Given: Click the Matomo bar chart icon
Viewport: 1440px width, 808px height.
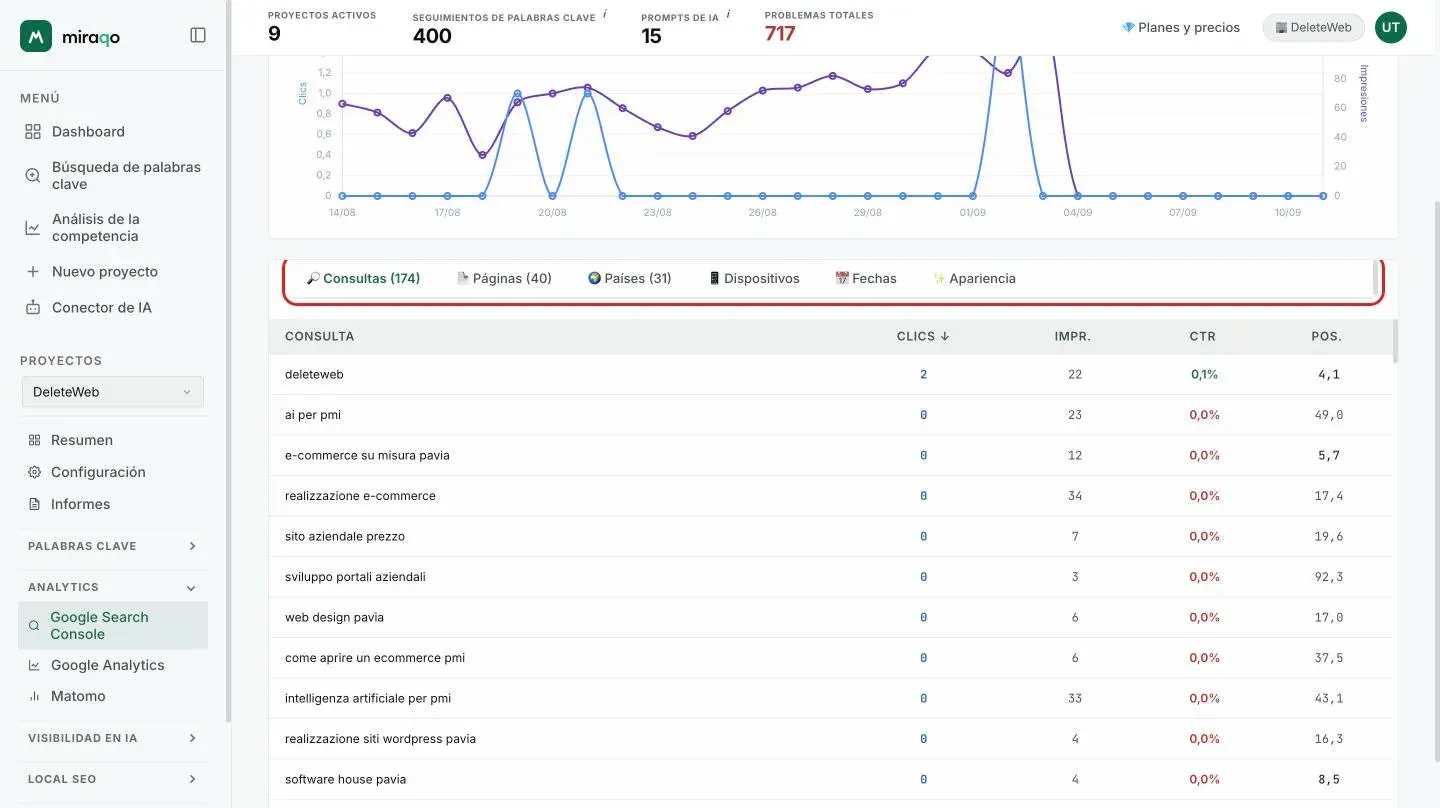Looking at the screenshot, I should point(34,696).
